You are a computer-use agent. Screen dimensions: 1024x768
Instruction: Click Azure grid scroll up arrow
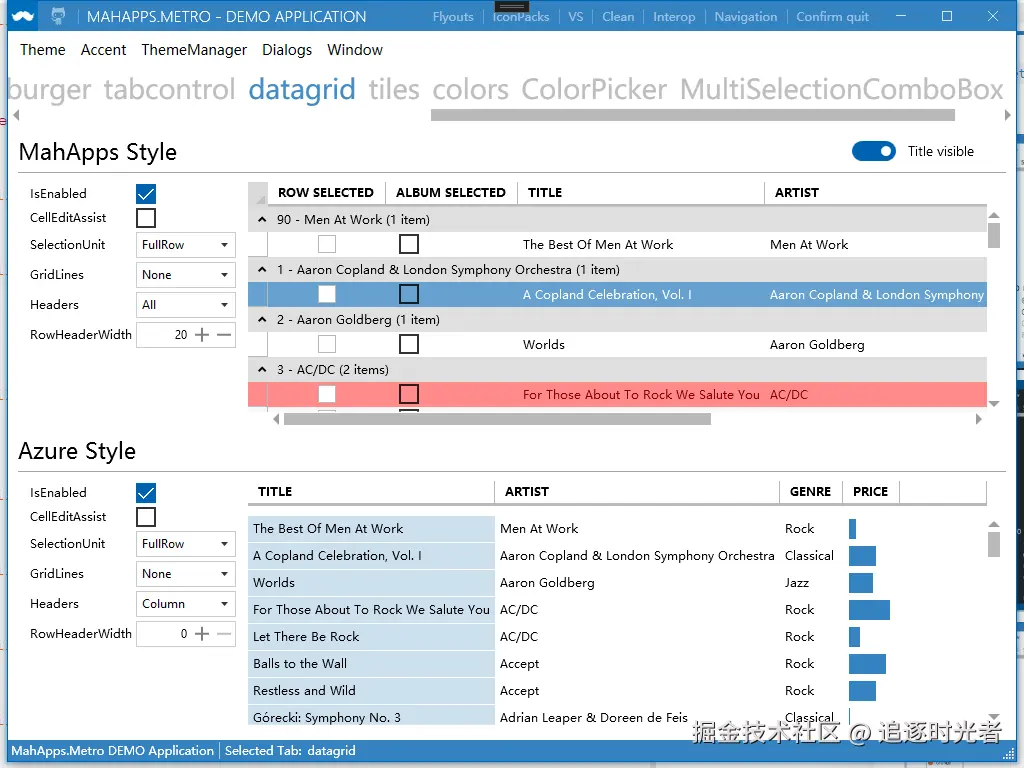[994, 524]
